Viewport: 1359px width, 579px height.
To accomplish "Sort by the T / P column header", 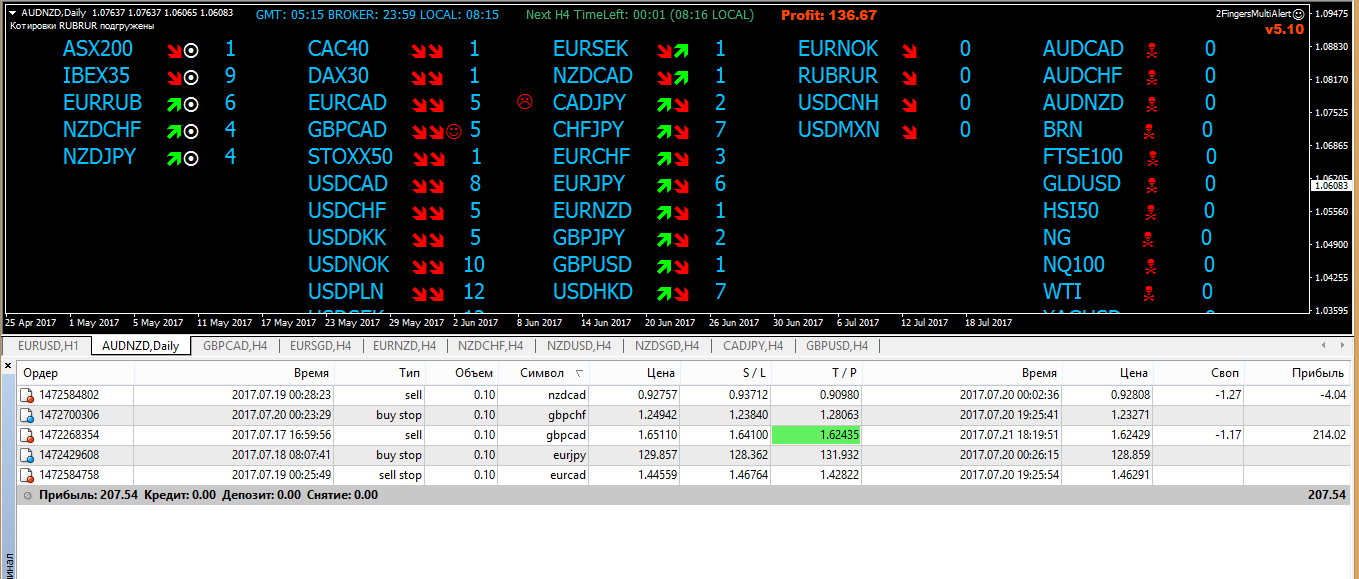I will [x=818, y=373].
